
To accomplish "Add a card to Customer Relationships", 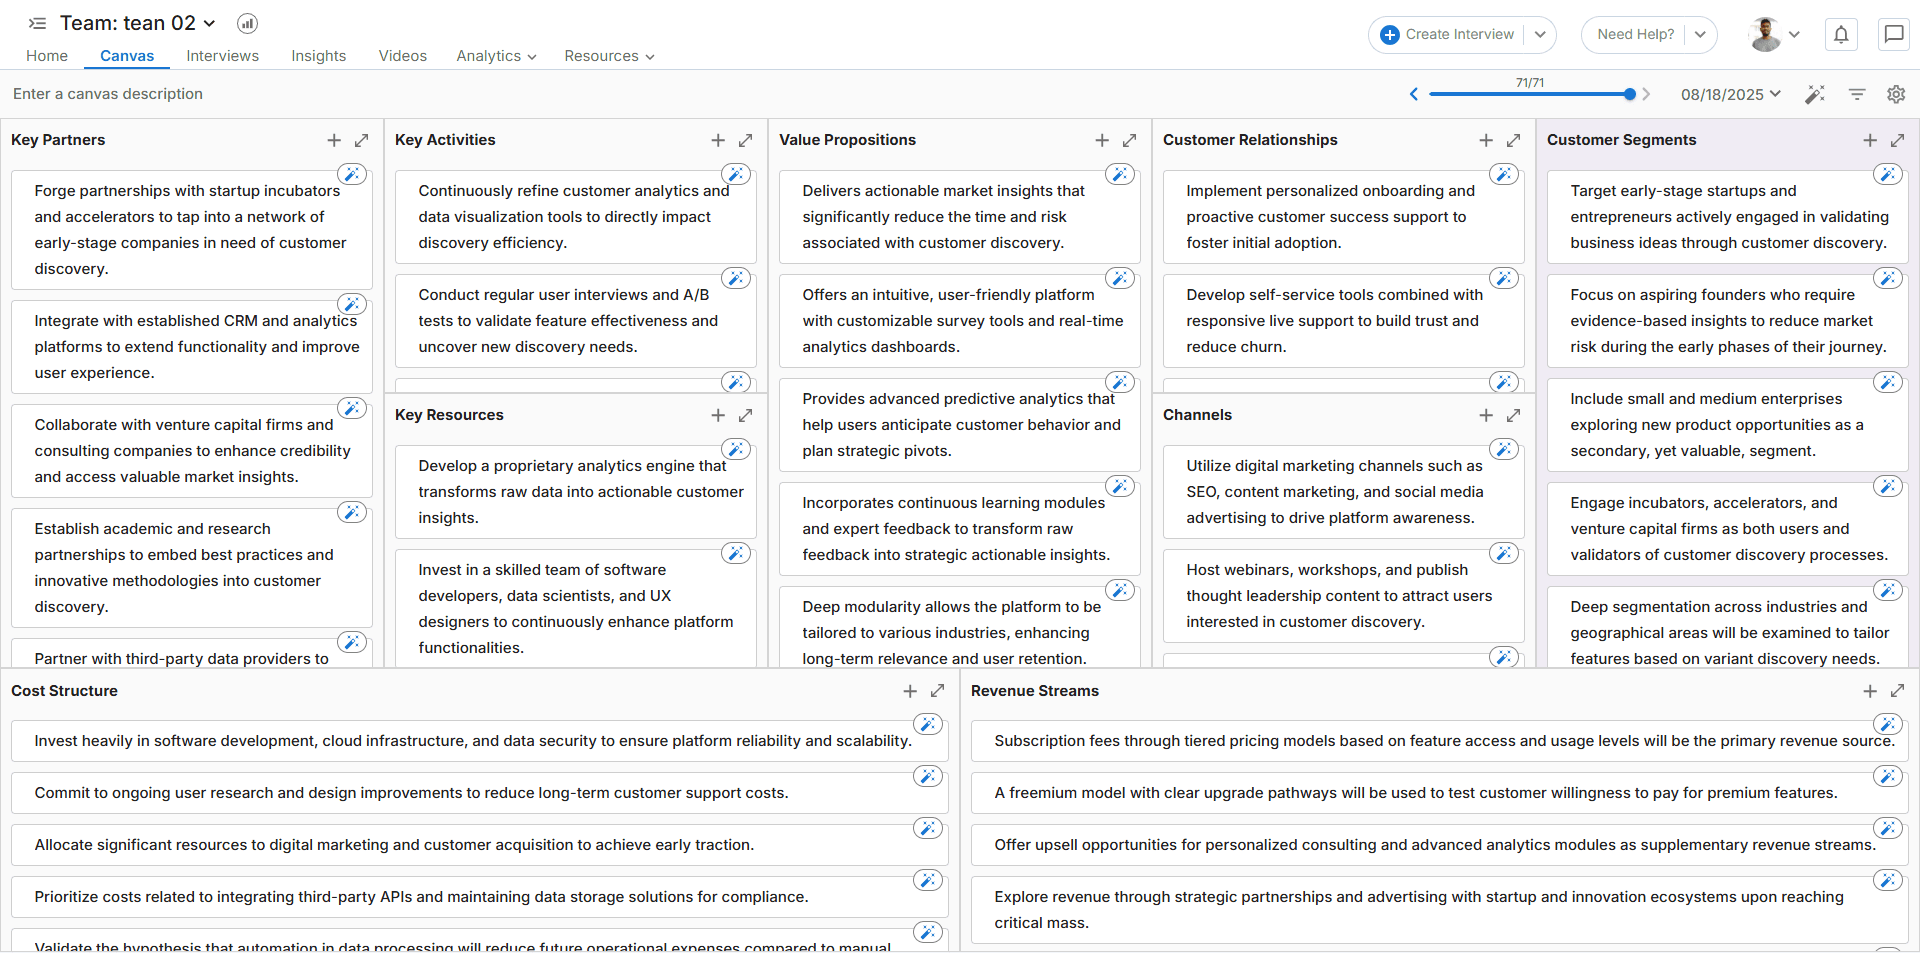I will point(1486,141).
